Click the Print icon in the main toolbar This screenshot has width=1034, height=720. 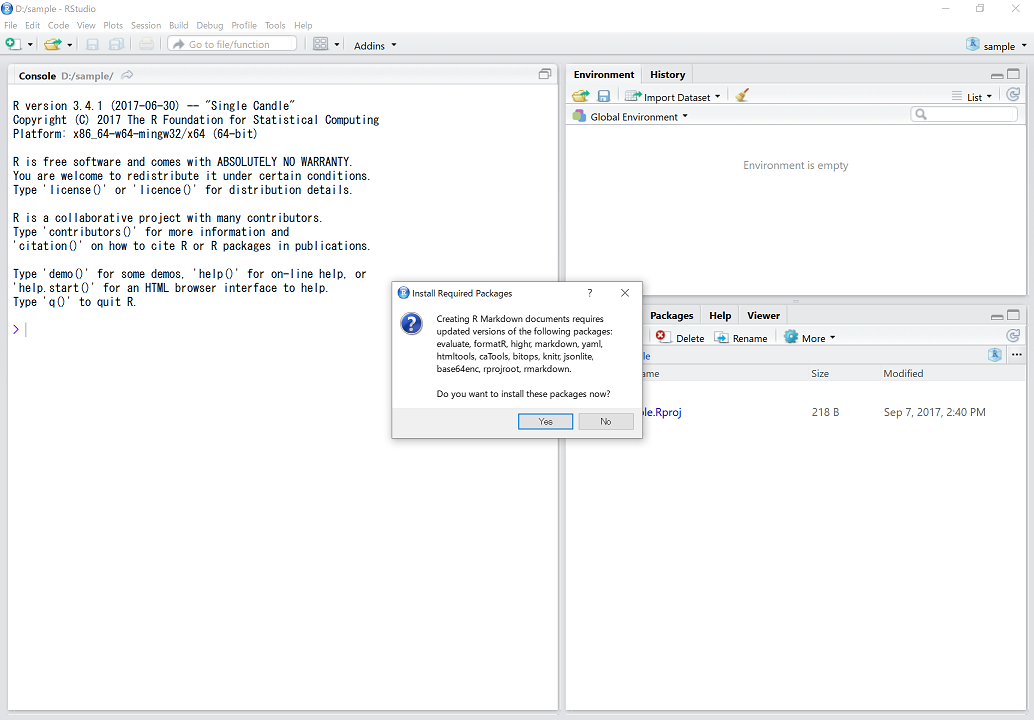click(146, 44)
